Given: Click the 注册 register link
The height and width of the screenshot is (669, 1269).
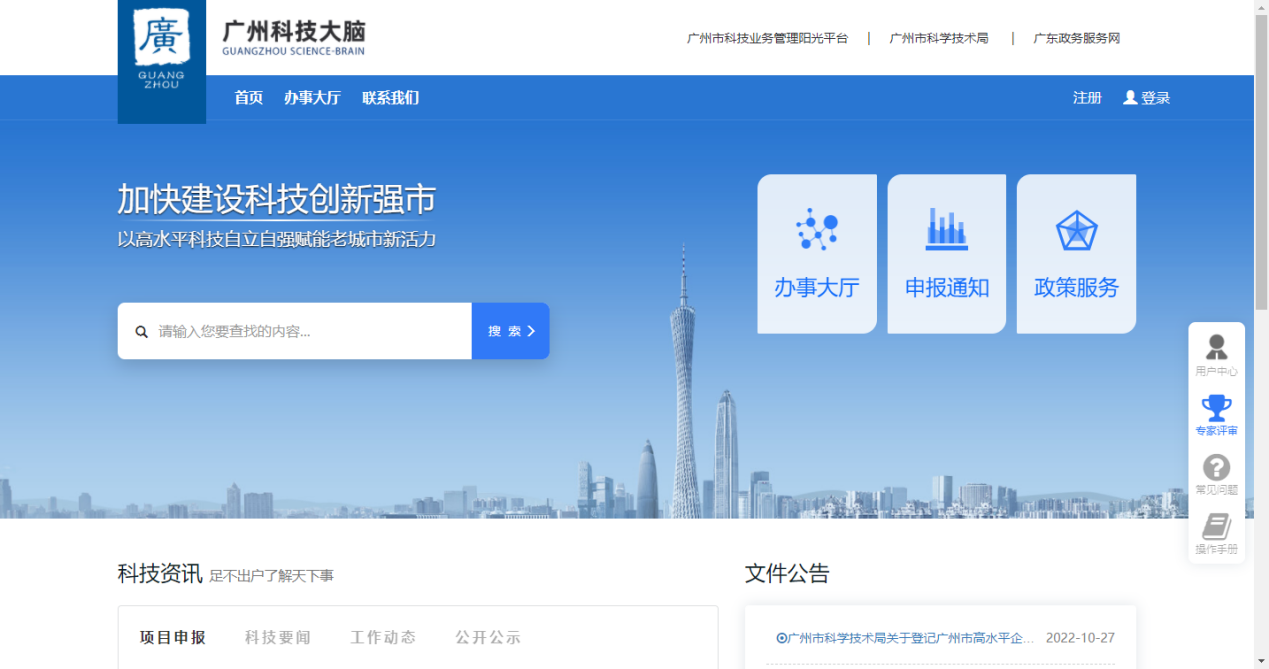Looking at the screenshot, I should pos(1087,98).
